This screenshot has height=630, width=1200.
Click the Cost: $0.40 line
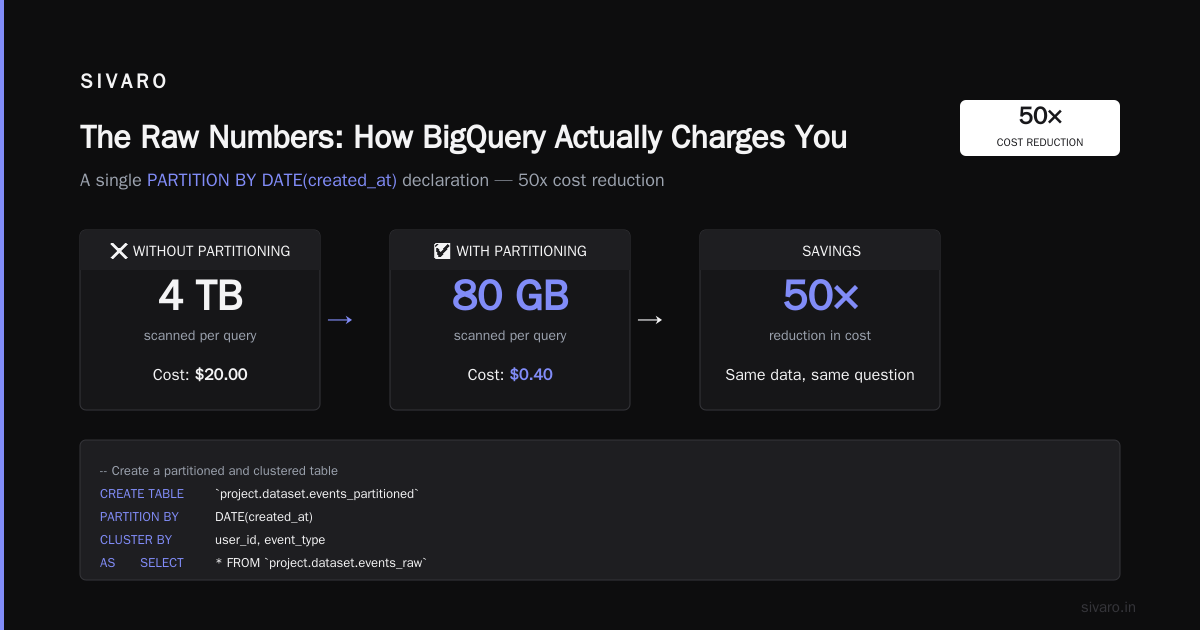click(510, 375)
